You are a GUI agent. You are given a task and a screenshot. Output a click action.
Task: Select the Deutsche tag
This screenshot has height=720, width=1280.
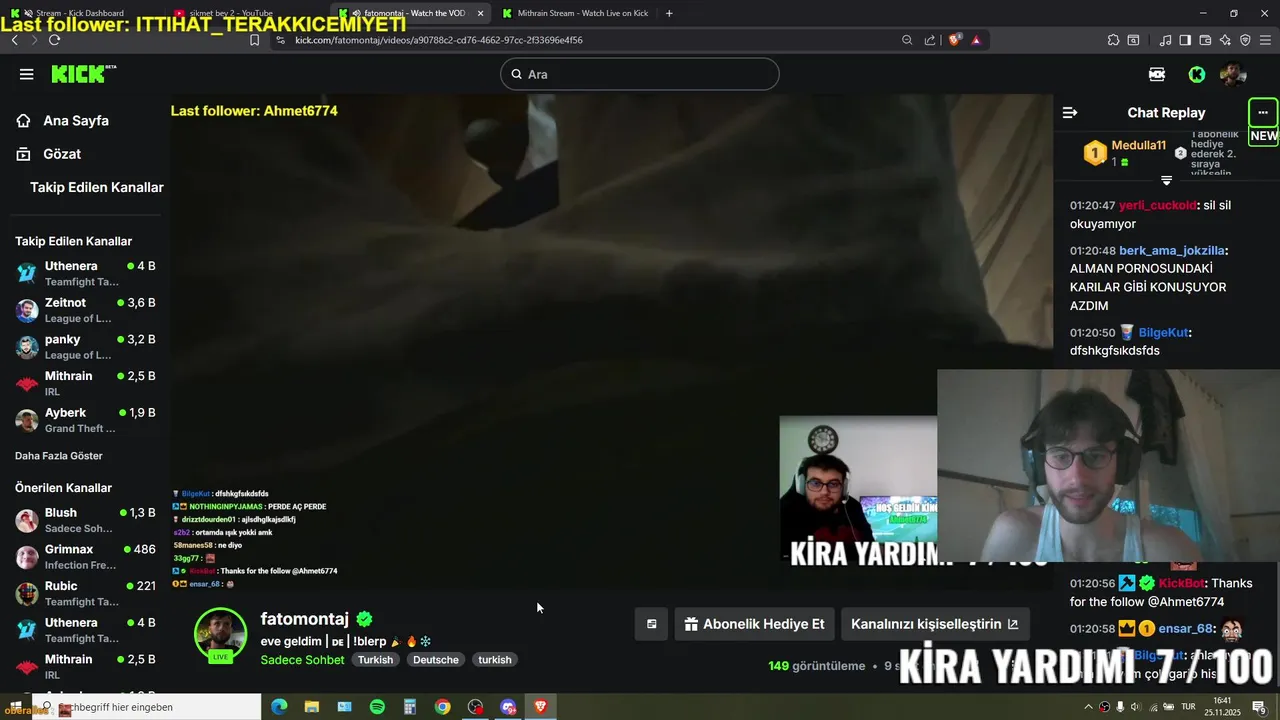click(436, 660)
